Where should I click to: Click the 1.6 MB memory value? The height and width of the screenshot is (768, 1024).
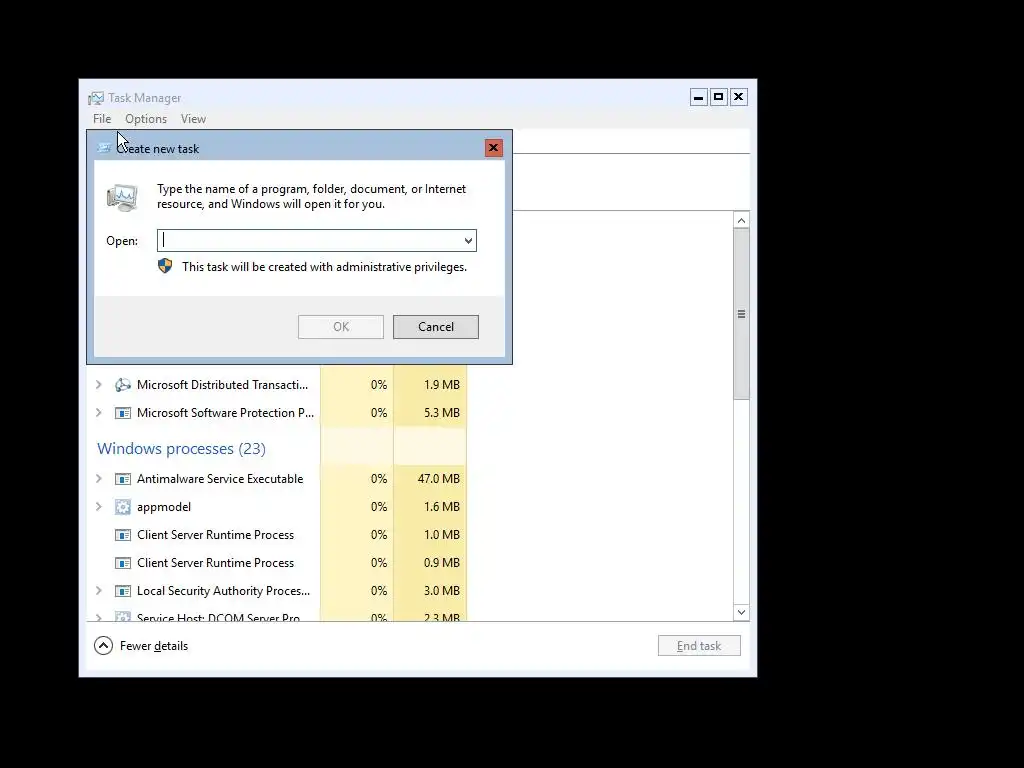tap(441, 507)
